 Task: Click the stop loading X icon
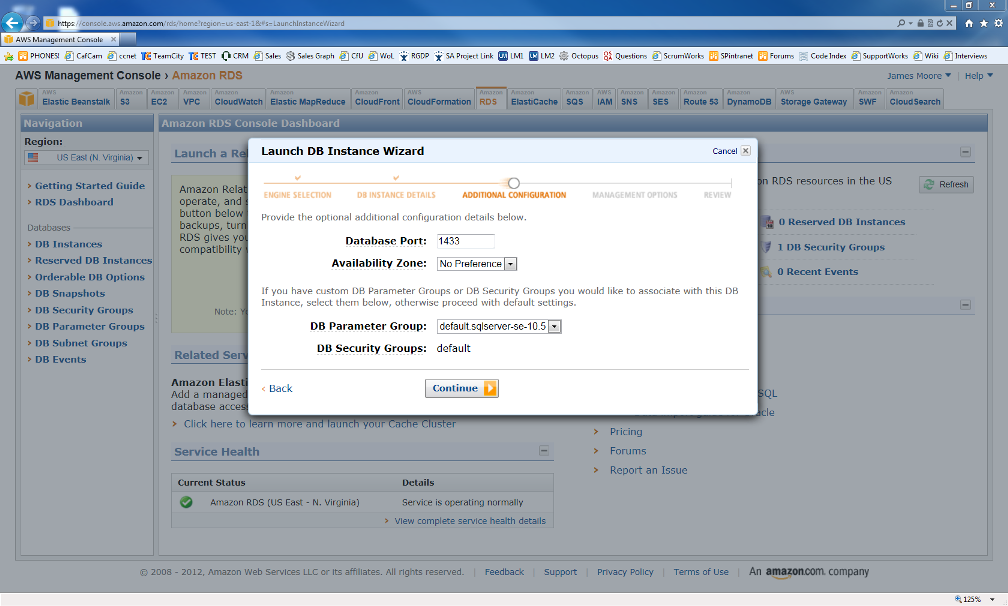pos(950,23)
